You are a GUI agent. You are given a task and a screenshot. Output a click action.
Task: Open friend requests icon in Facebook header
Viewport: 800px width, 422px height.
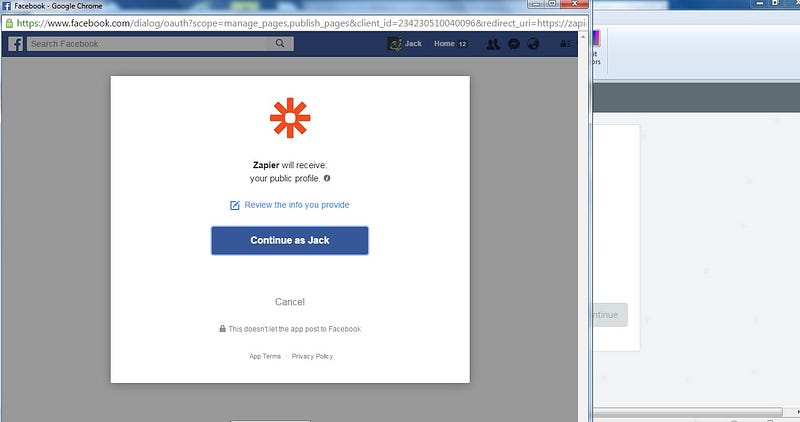pos(493,44)
